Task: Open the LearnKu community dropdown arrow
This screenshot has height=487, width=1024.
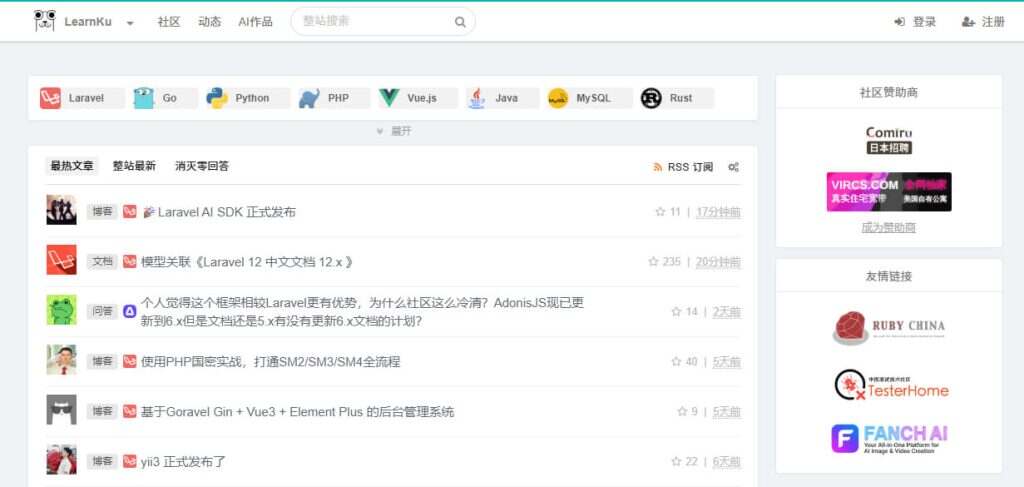Action: pyautogui.click(x=130, y=23)
